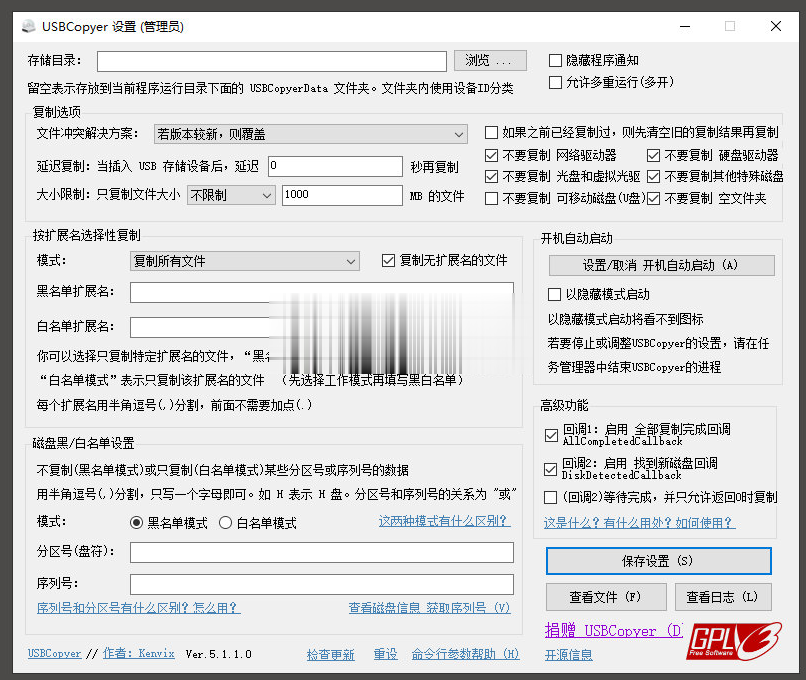The image size is (806, 680).
Task: Open the 模式 复制所有文件 dropdown
Action: click(244, 261)
